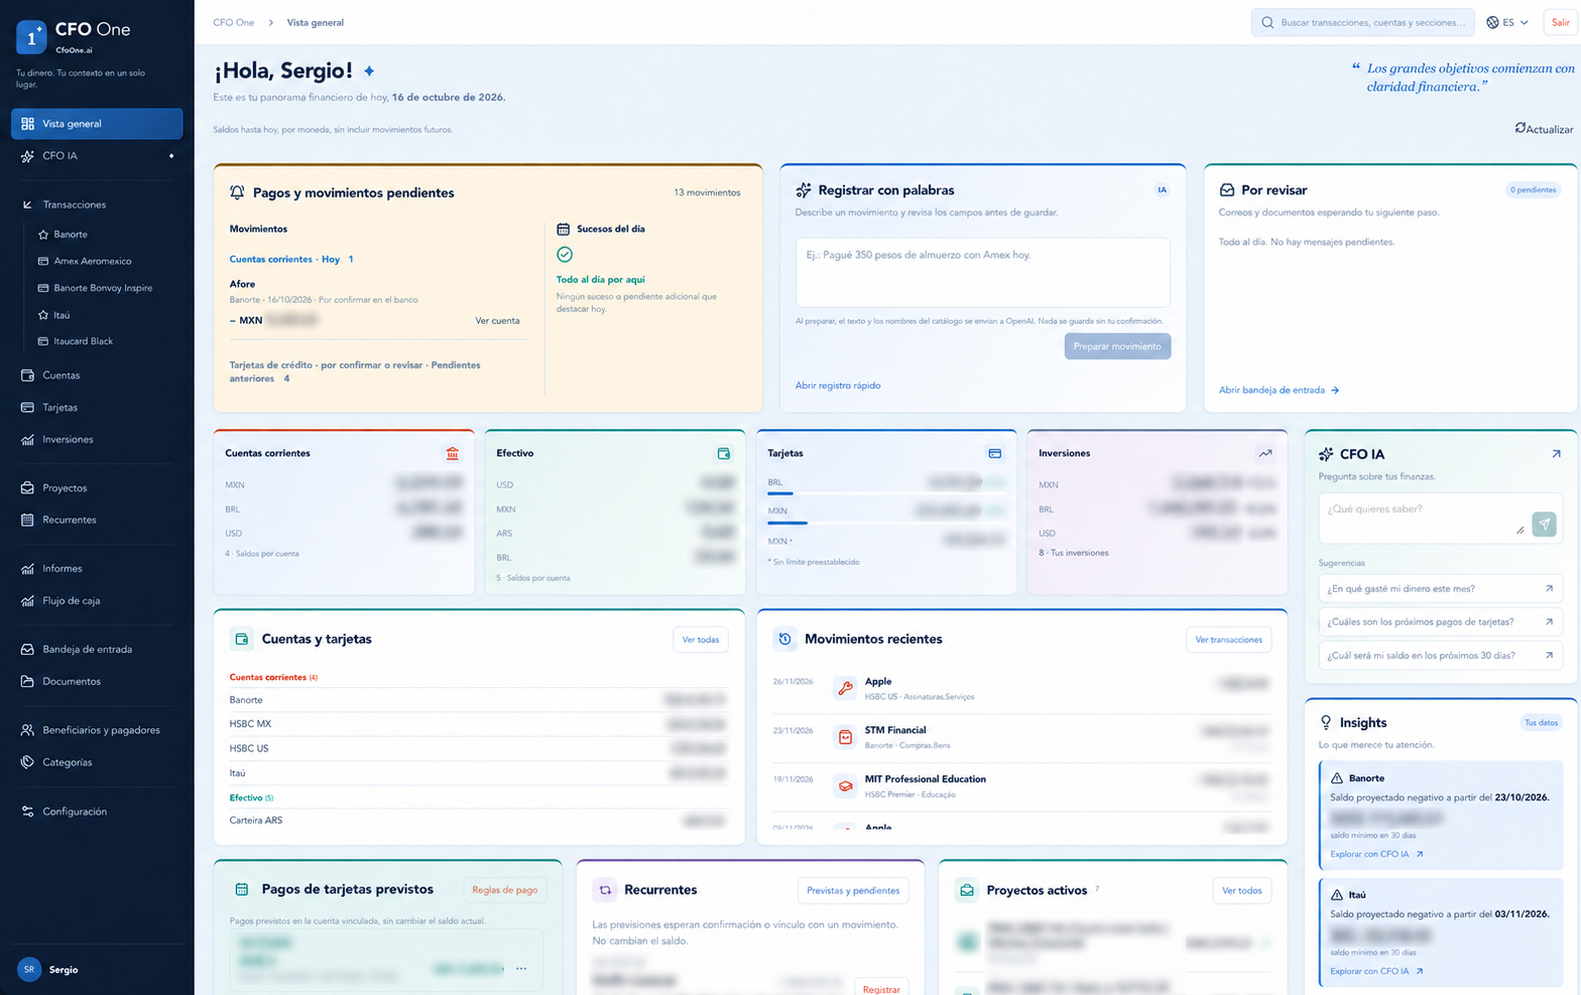Click Ver transacciones button
This screenshot has width=1581, height=995.
pos(1228,640)
